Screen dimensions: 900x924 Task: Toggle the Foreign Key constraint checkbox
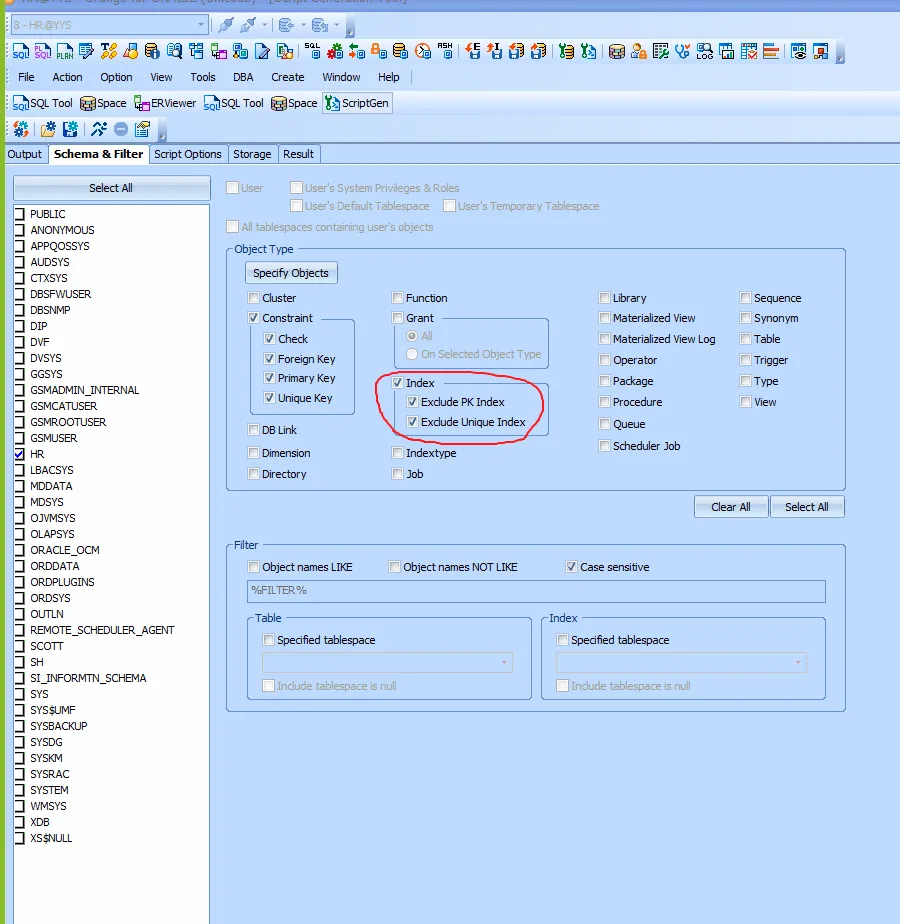click(269, 358)
